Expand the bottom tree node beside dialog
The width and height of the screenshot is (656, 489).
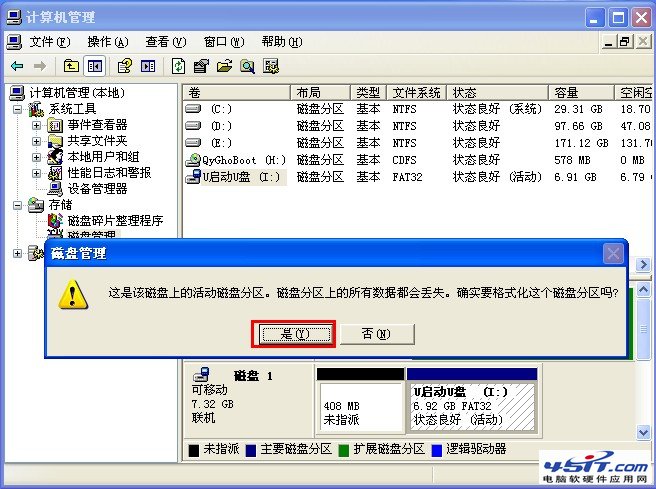tap(18, 253)
